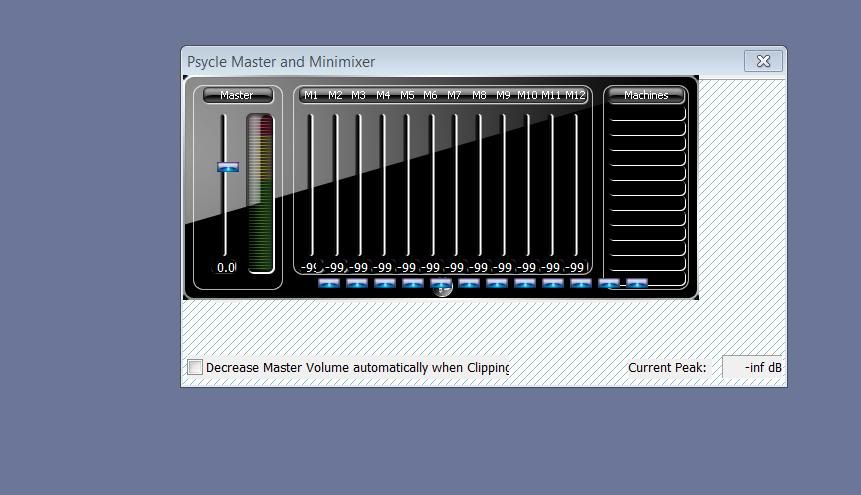The width and height of the screenshot is (861, 495).
Task: Click the M3 channel label
Action: click(359, 95)
